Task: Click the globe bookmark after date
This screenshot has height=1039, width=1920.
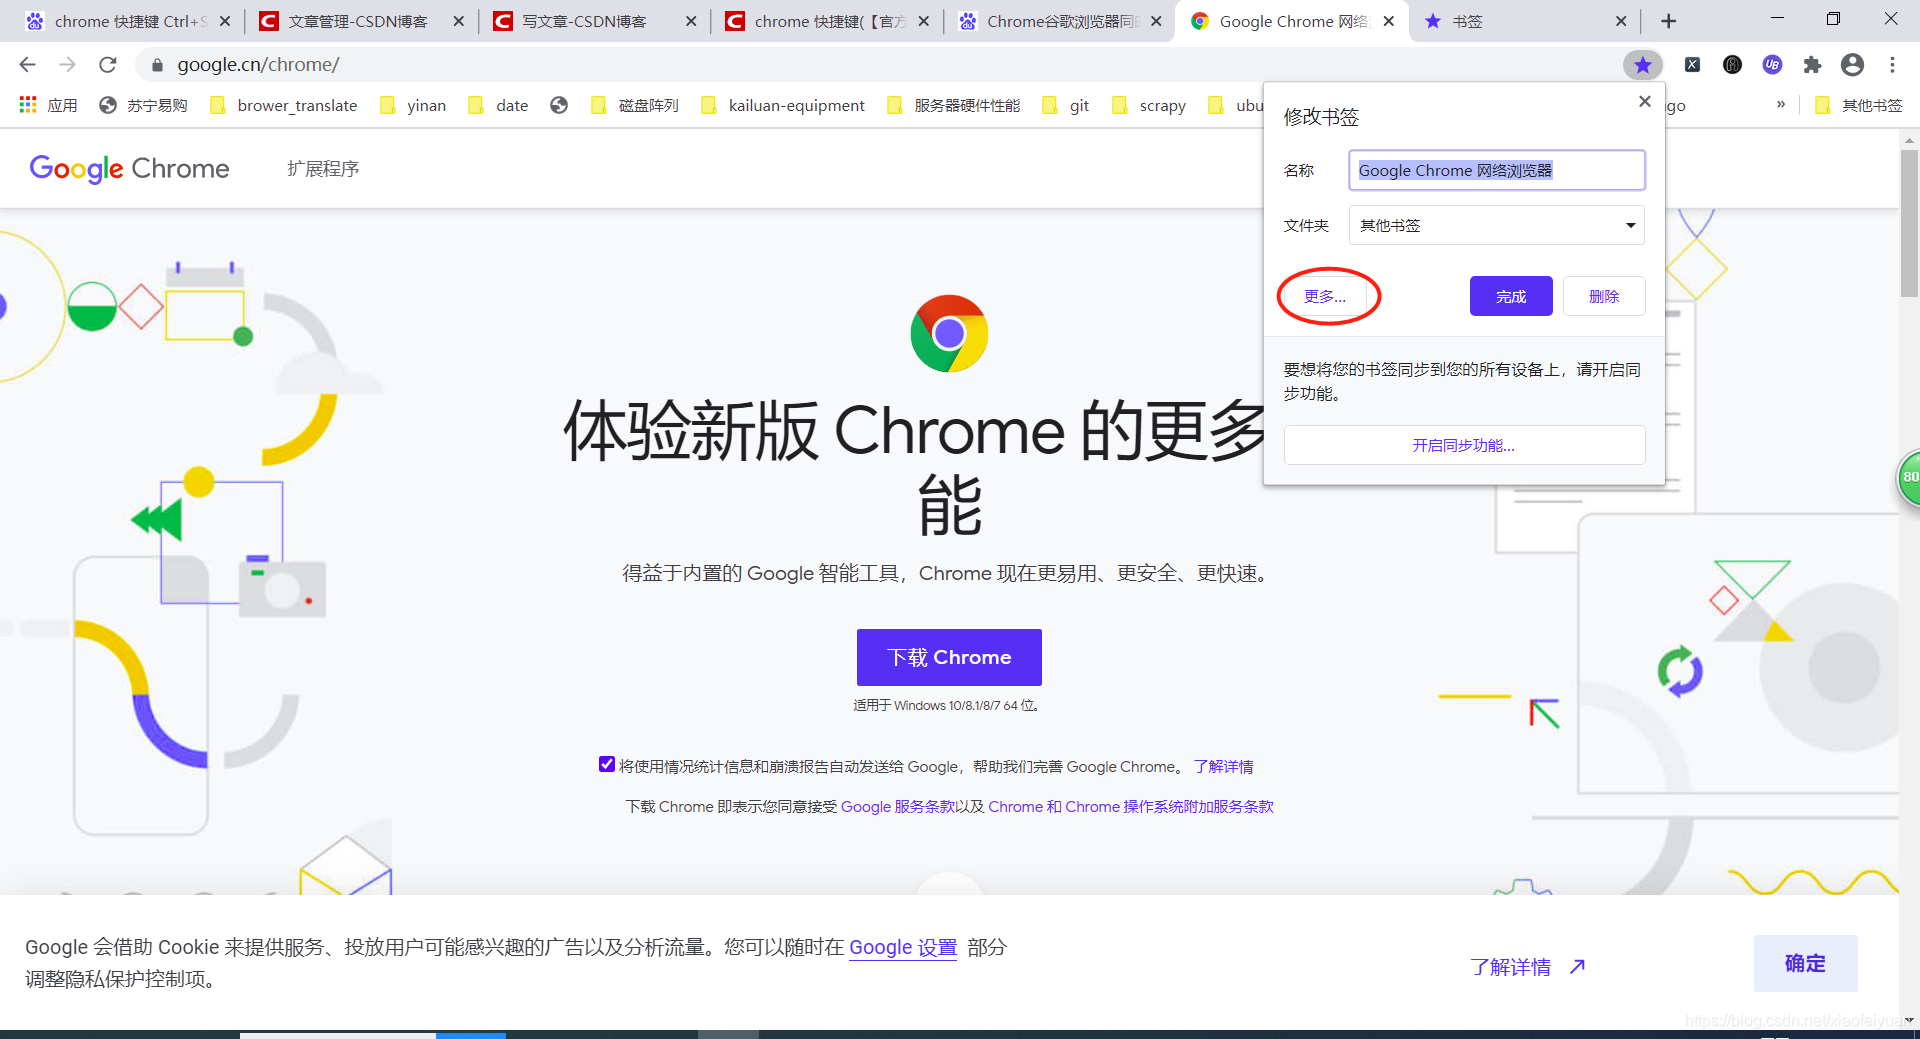Action: pyautogui.click(x=559, y=105)
